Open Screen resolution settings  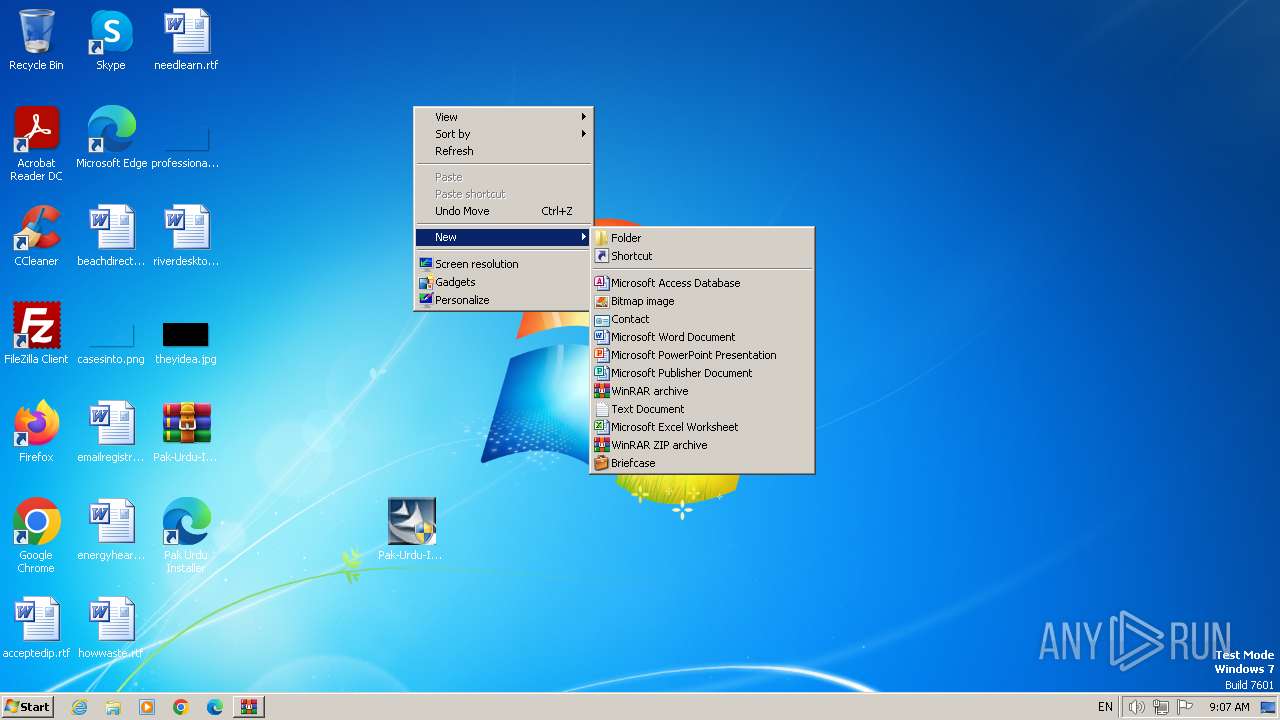[x=504, y=264]
